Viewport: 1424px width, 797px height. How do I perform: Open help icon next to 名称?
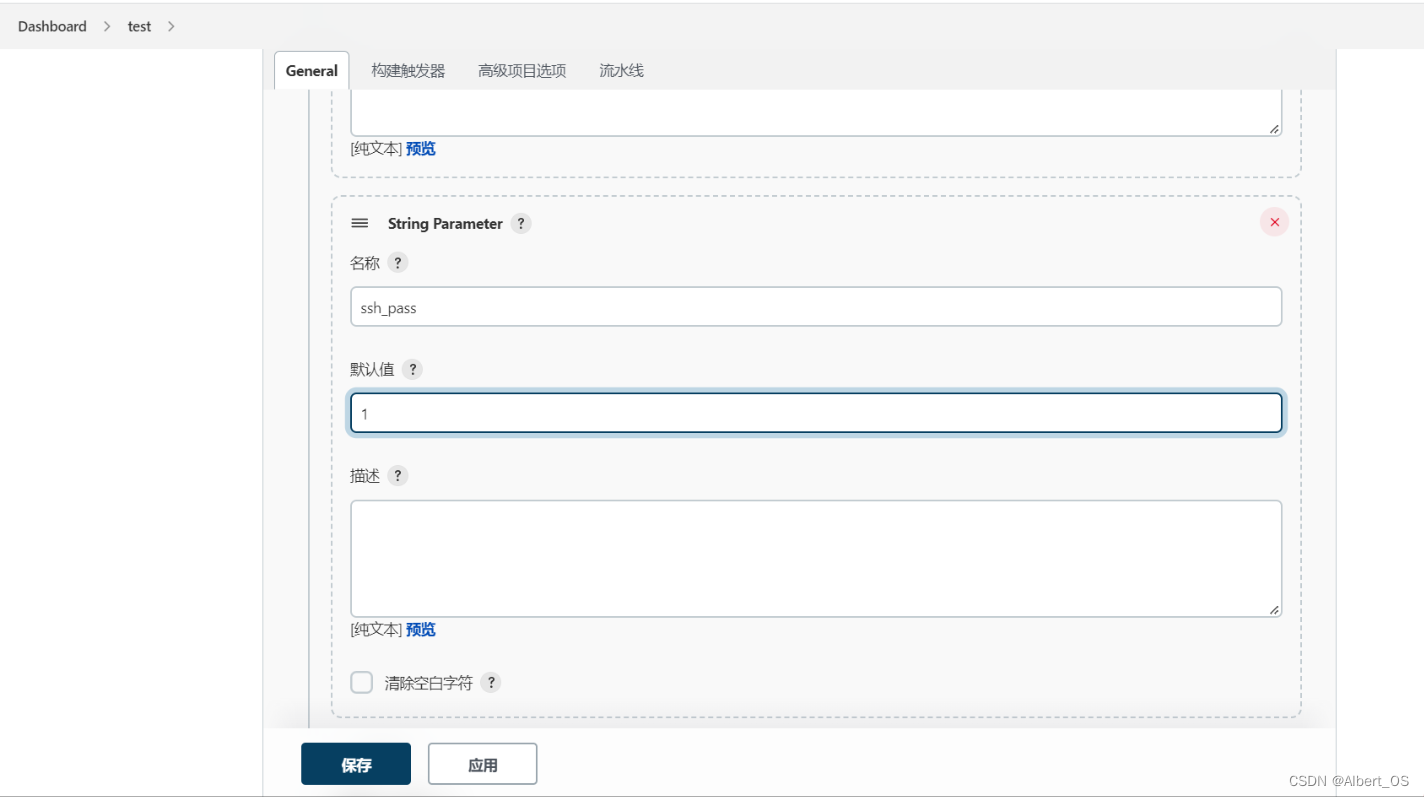point(398,263)
